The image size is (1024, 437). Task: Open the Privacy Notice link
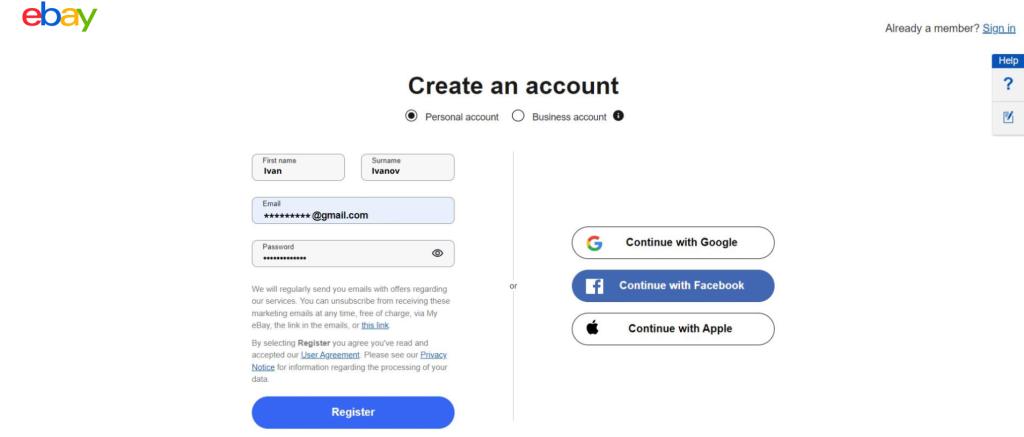pos(349,361)
